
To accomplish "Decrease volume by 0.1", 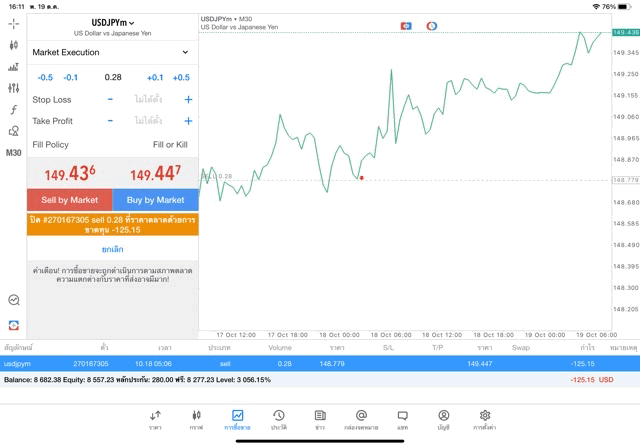I will pyautogui.click(x=71, y=78).
